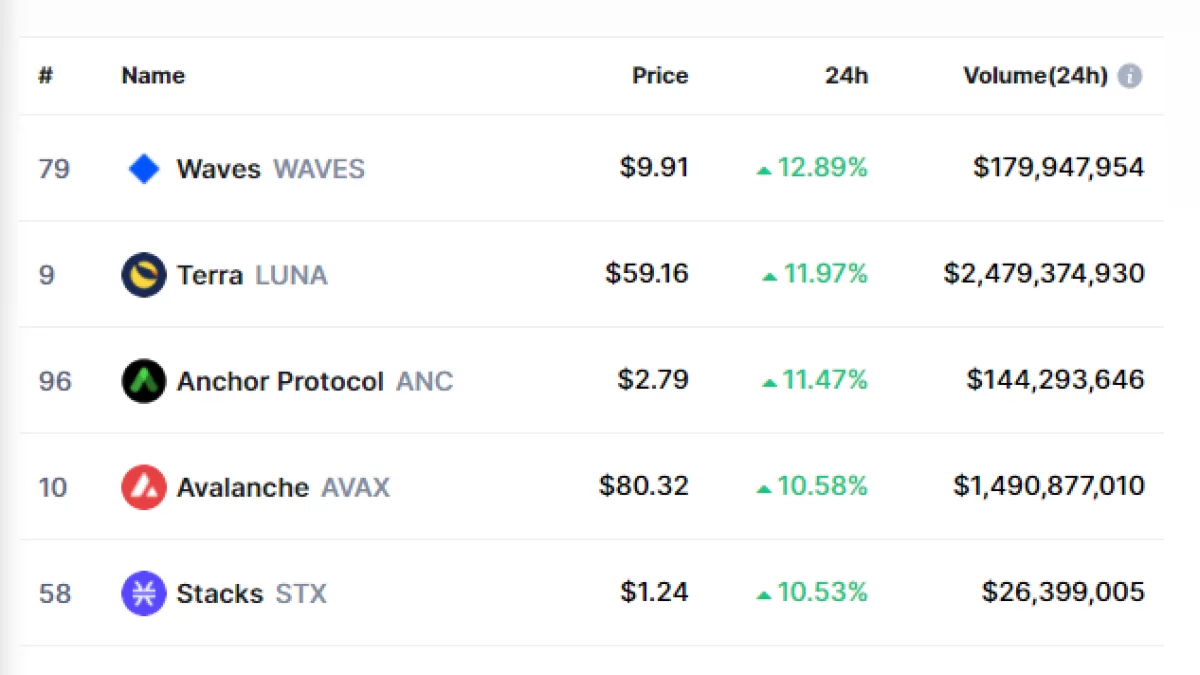
Task: Click the Waves blue diamond icon
Action: (x=144, y=169)
